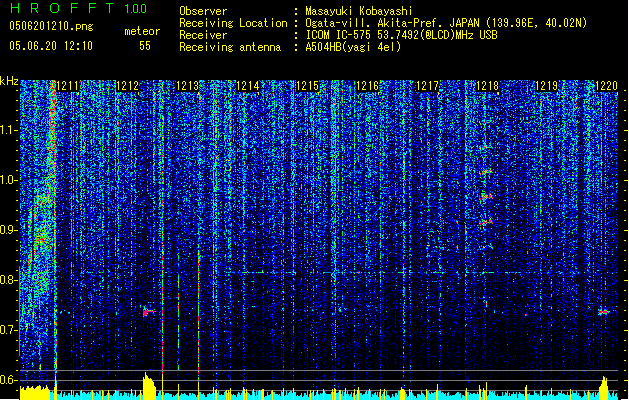
Task: Click the 'Receiver' field label
Action: click(203, 35)
